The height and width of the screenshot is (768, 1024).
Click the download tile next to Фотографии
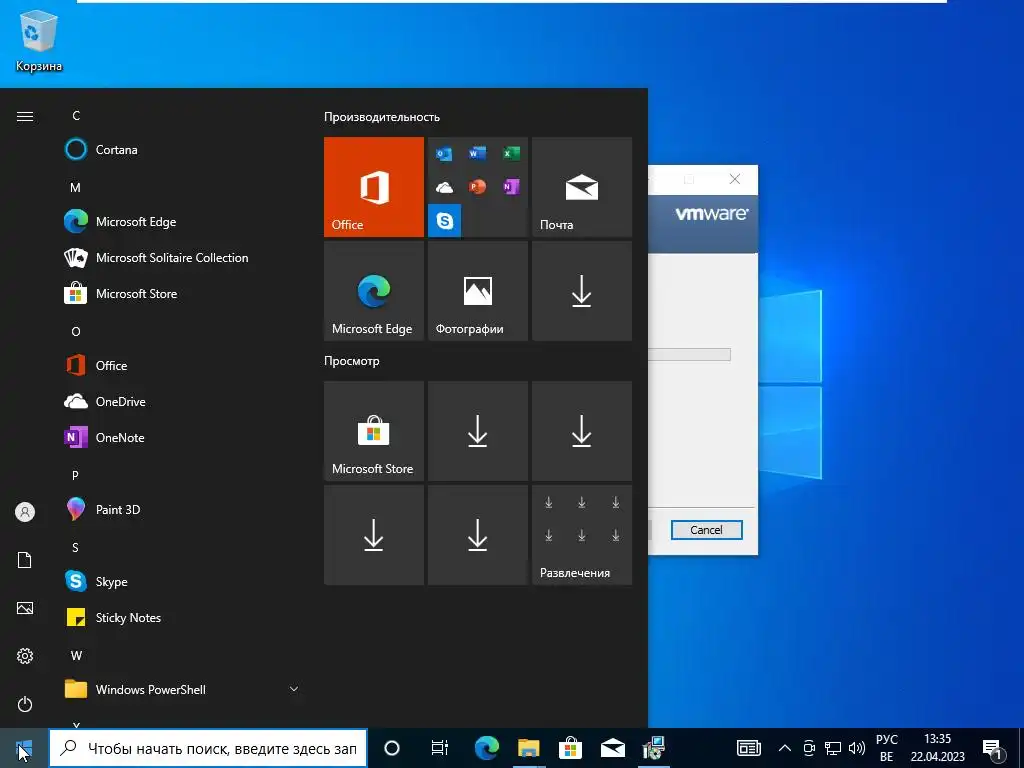tap(582, 291)
